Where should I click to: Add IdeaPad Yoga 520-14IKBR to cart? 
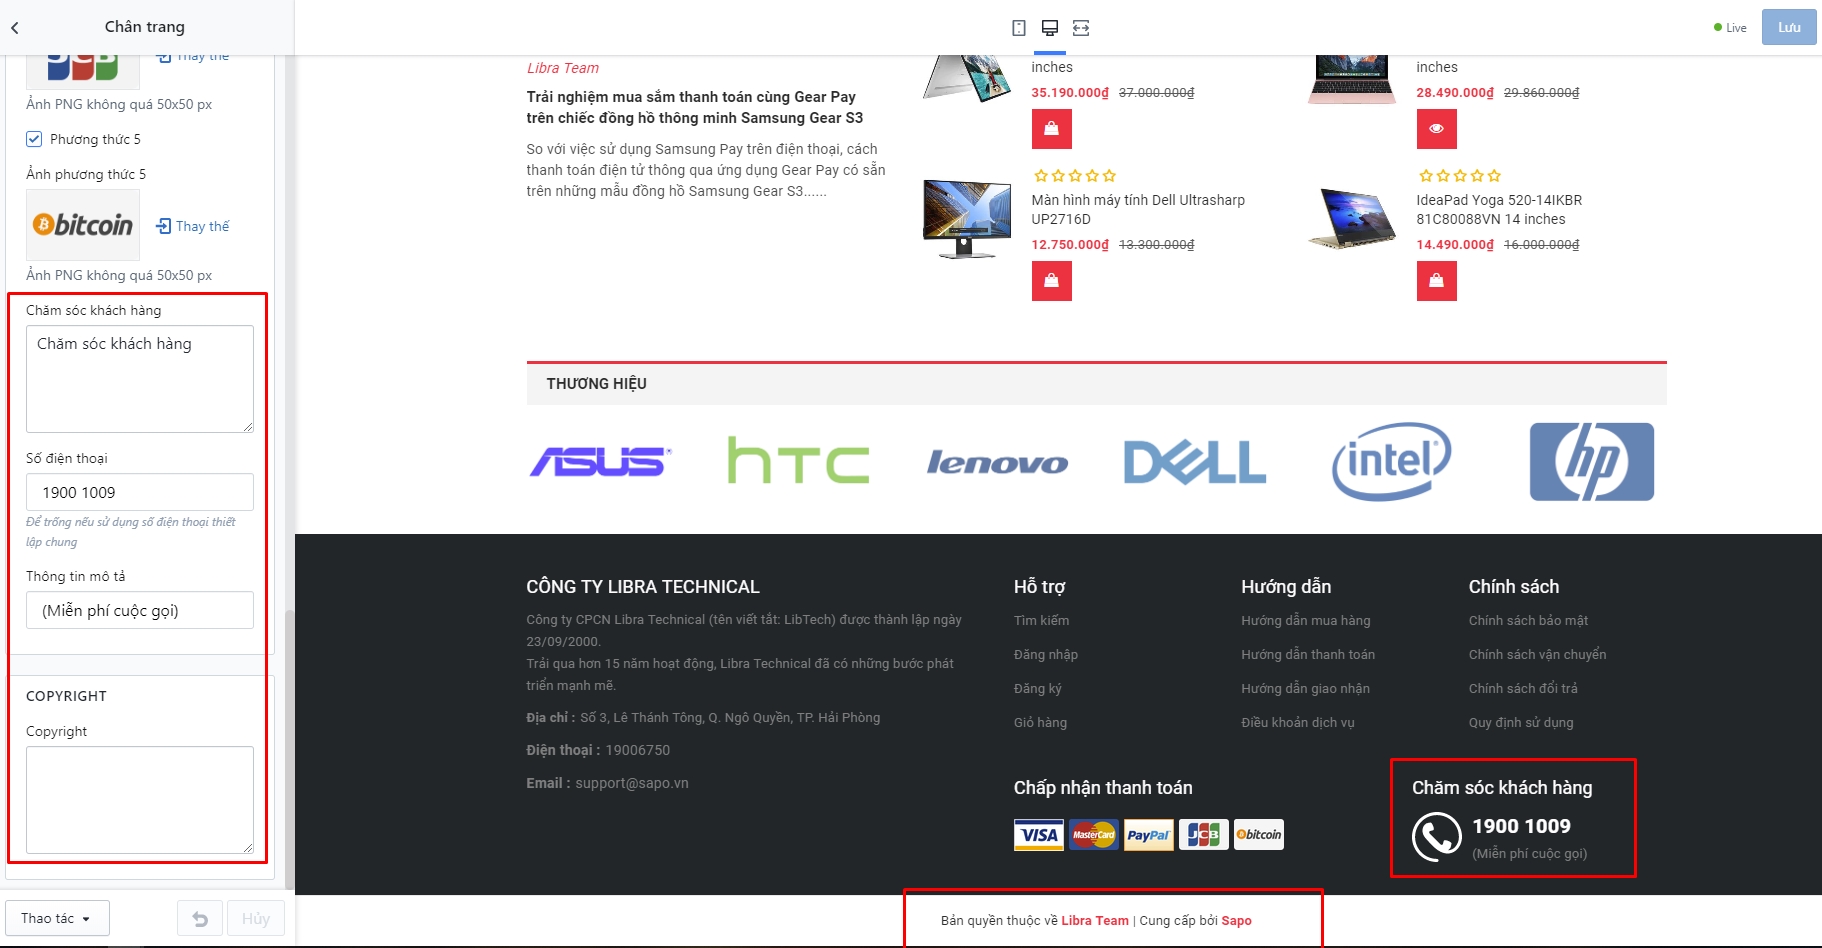pos(1436,281)
